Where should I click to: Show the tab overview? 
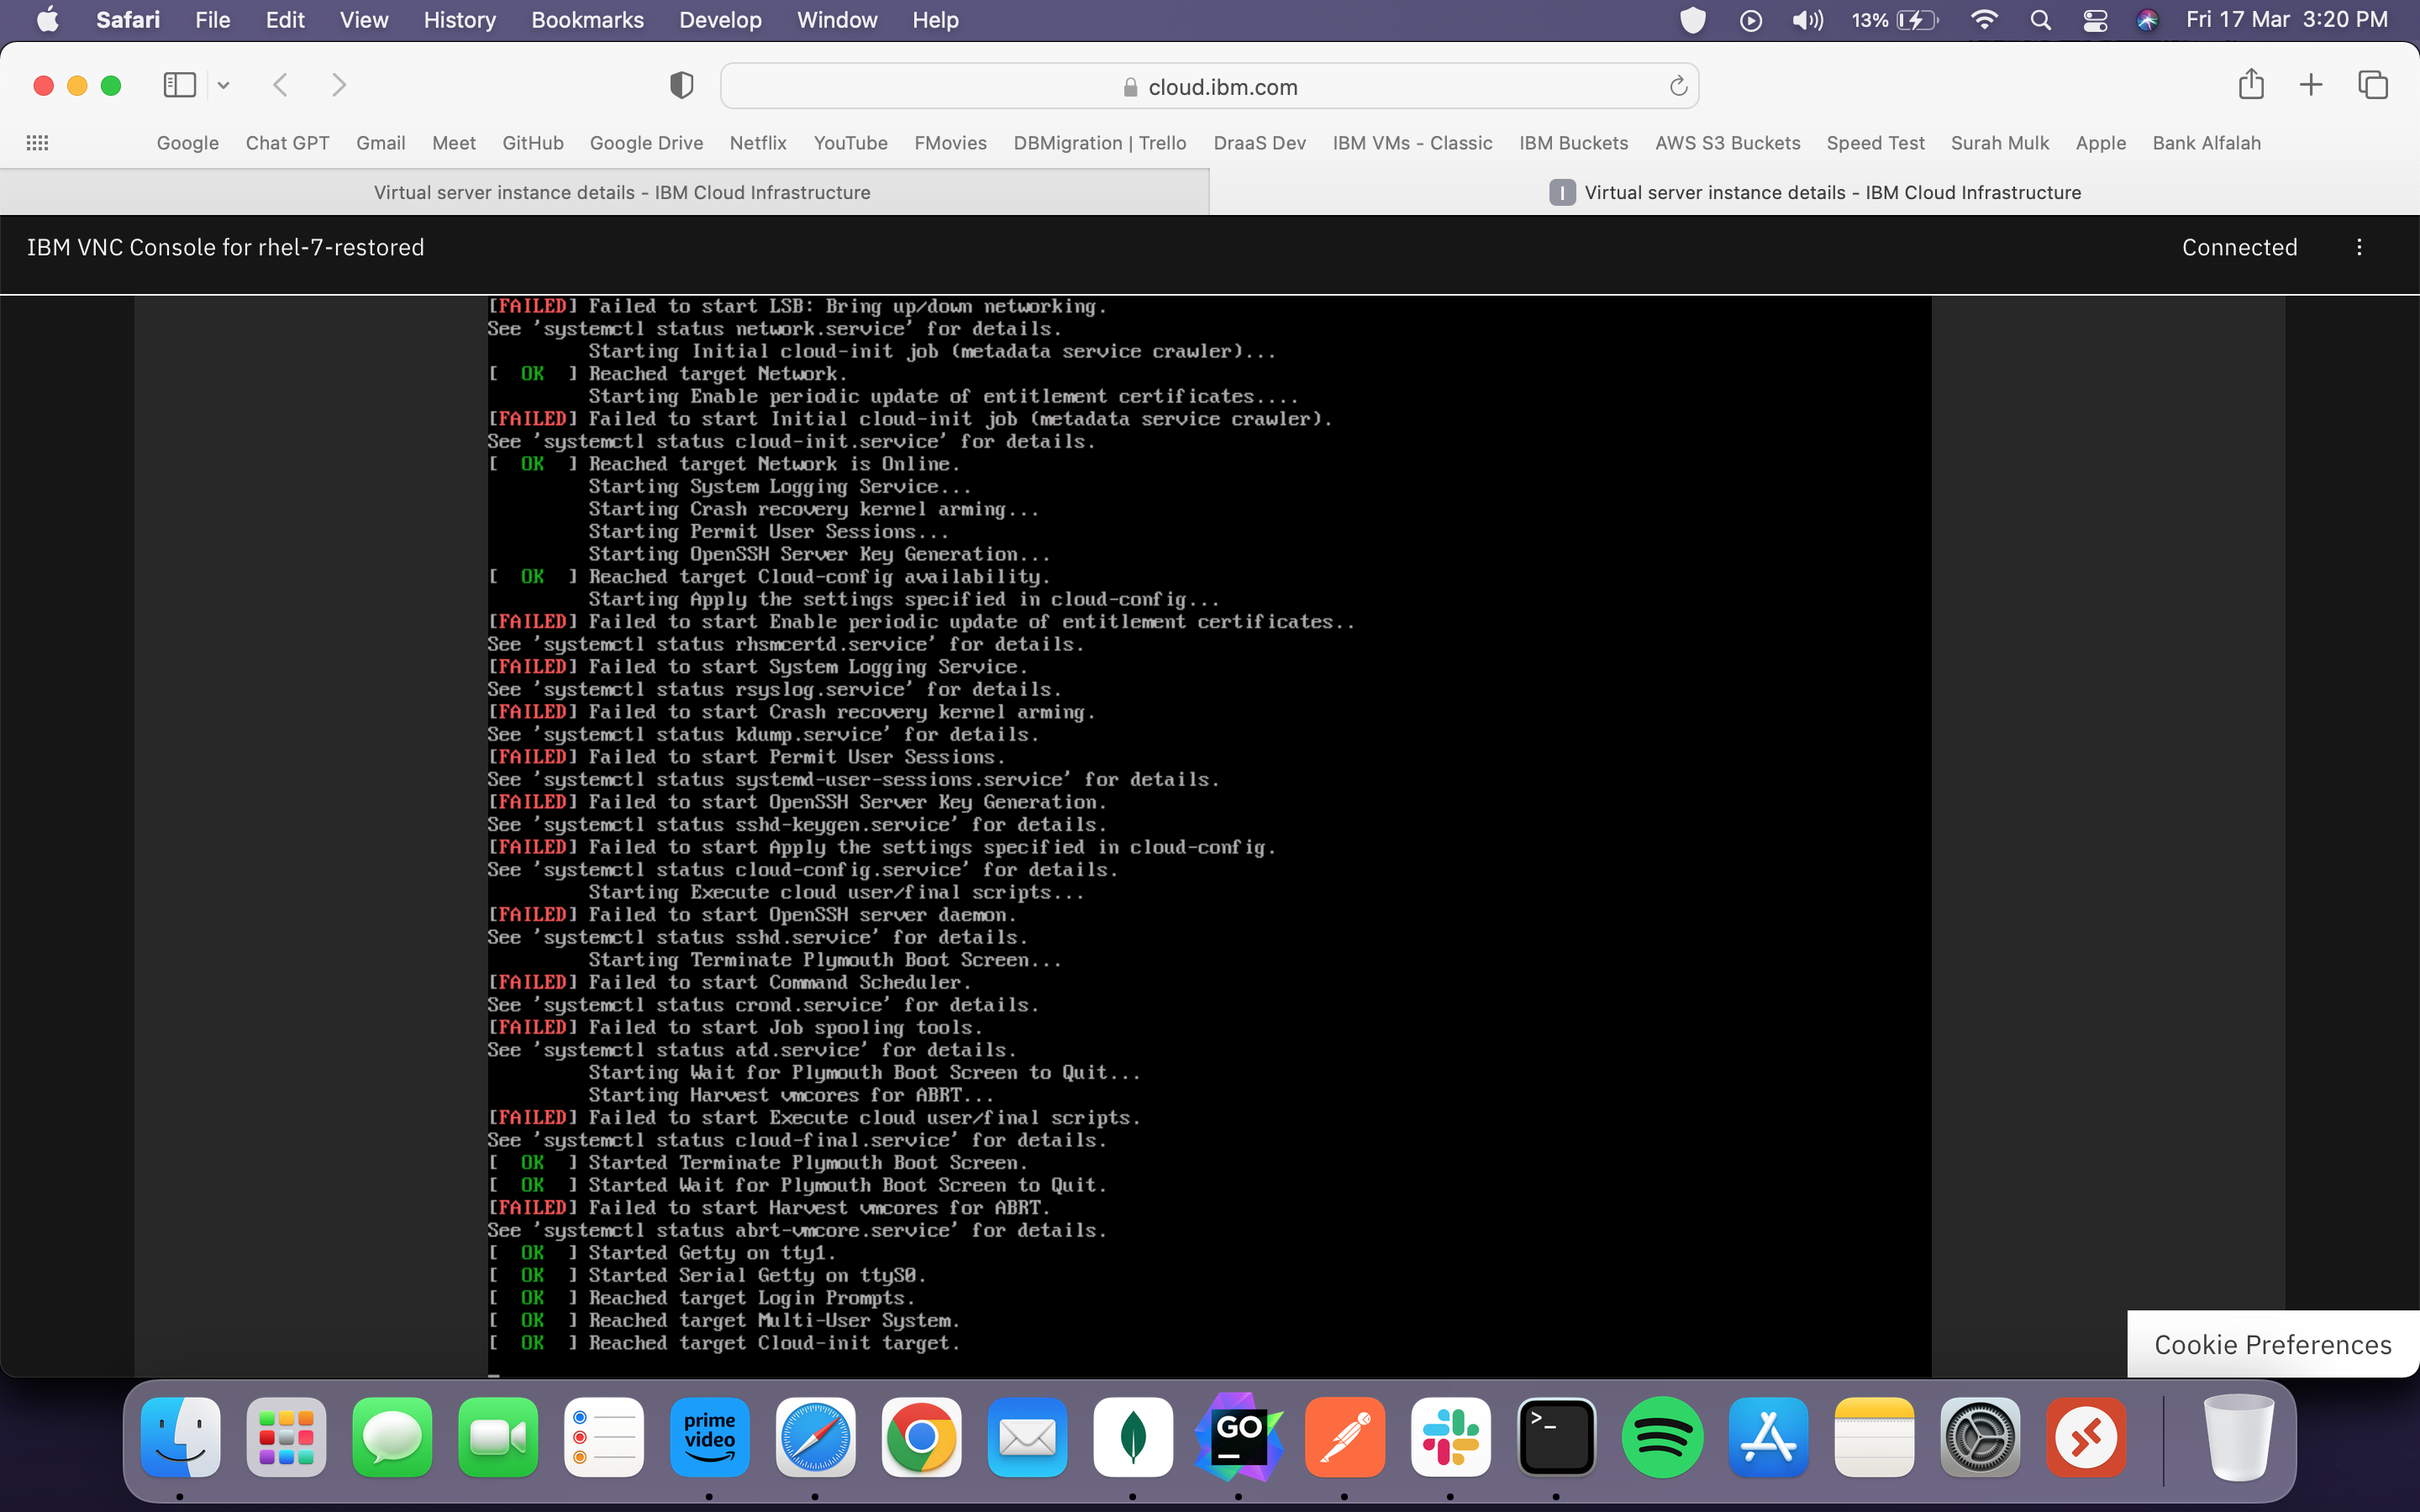click(x=2373, y=85)
